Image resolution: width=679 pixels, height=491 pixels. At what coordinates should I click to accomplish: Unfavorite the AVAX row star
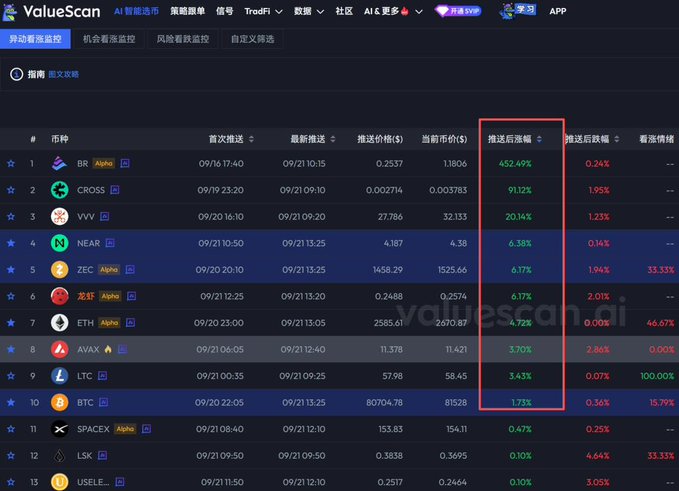[x=11, y=349]
